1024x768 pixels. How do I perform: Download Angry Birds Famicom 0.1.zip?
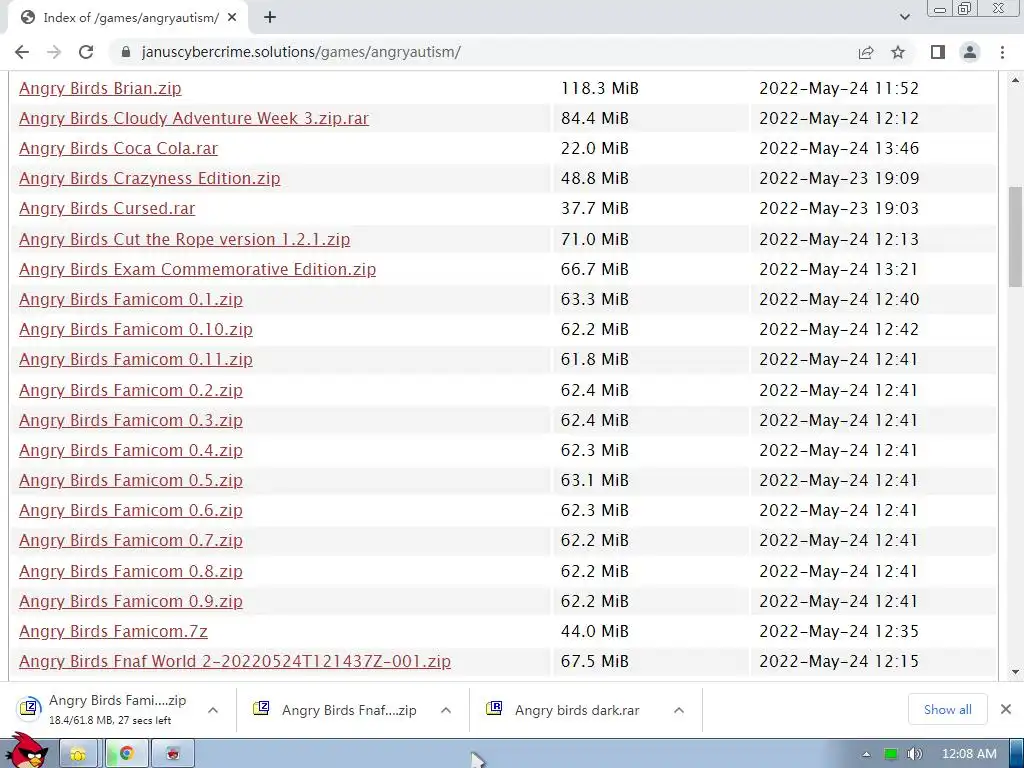click(131, 299)
